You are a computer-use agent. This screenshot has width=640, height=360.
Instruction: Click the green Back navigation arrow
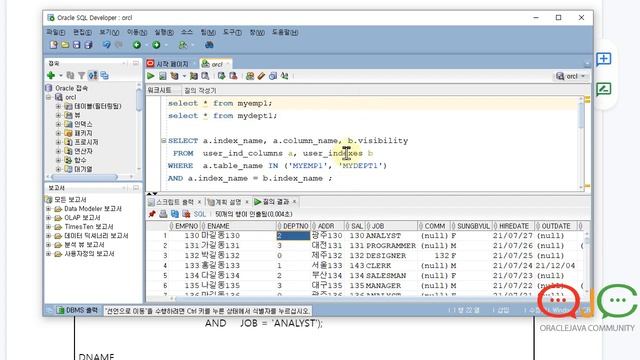tap(137, 45)
